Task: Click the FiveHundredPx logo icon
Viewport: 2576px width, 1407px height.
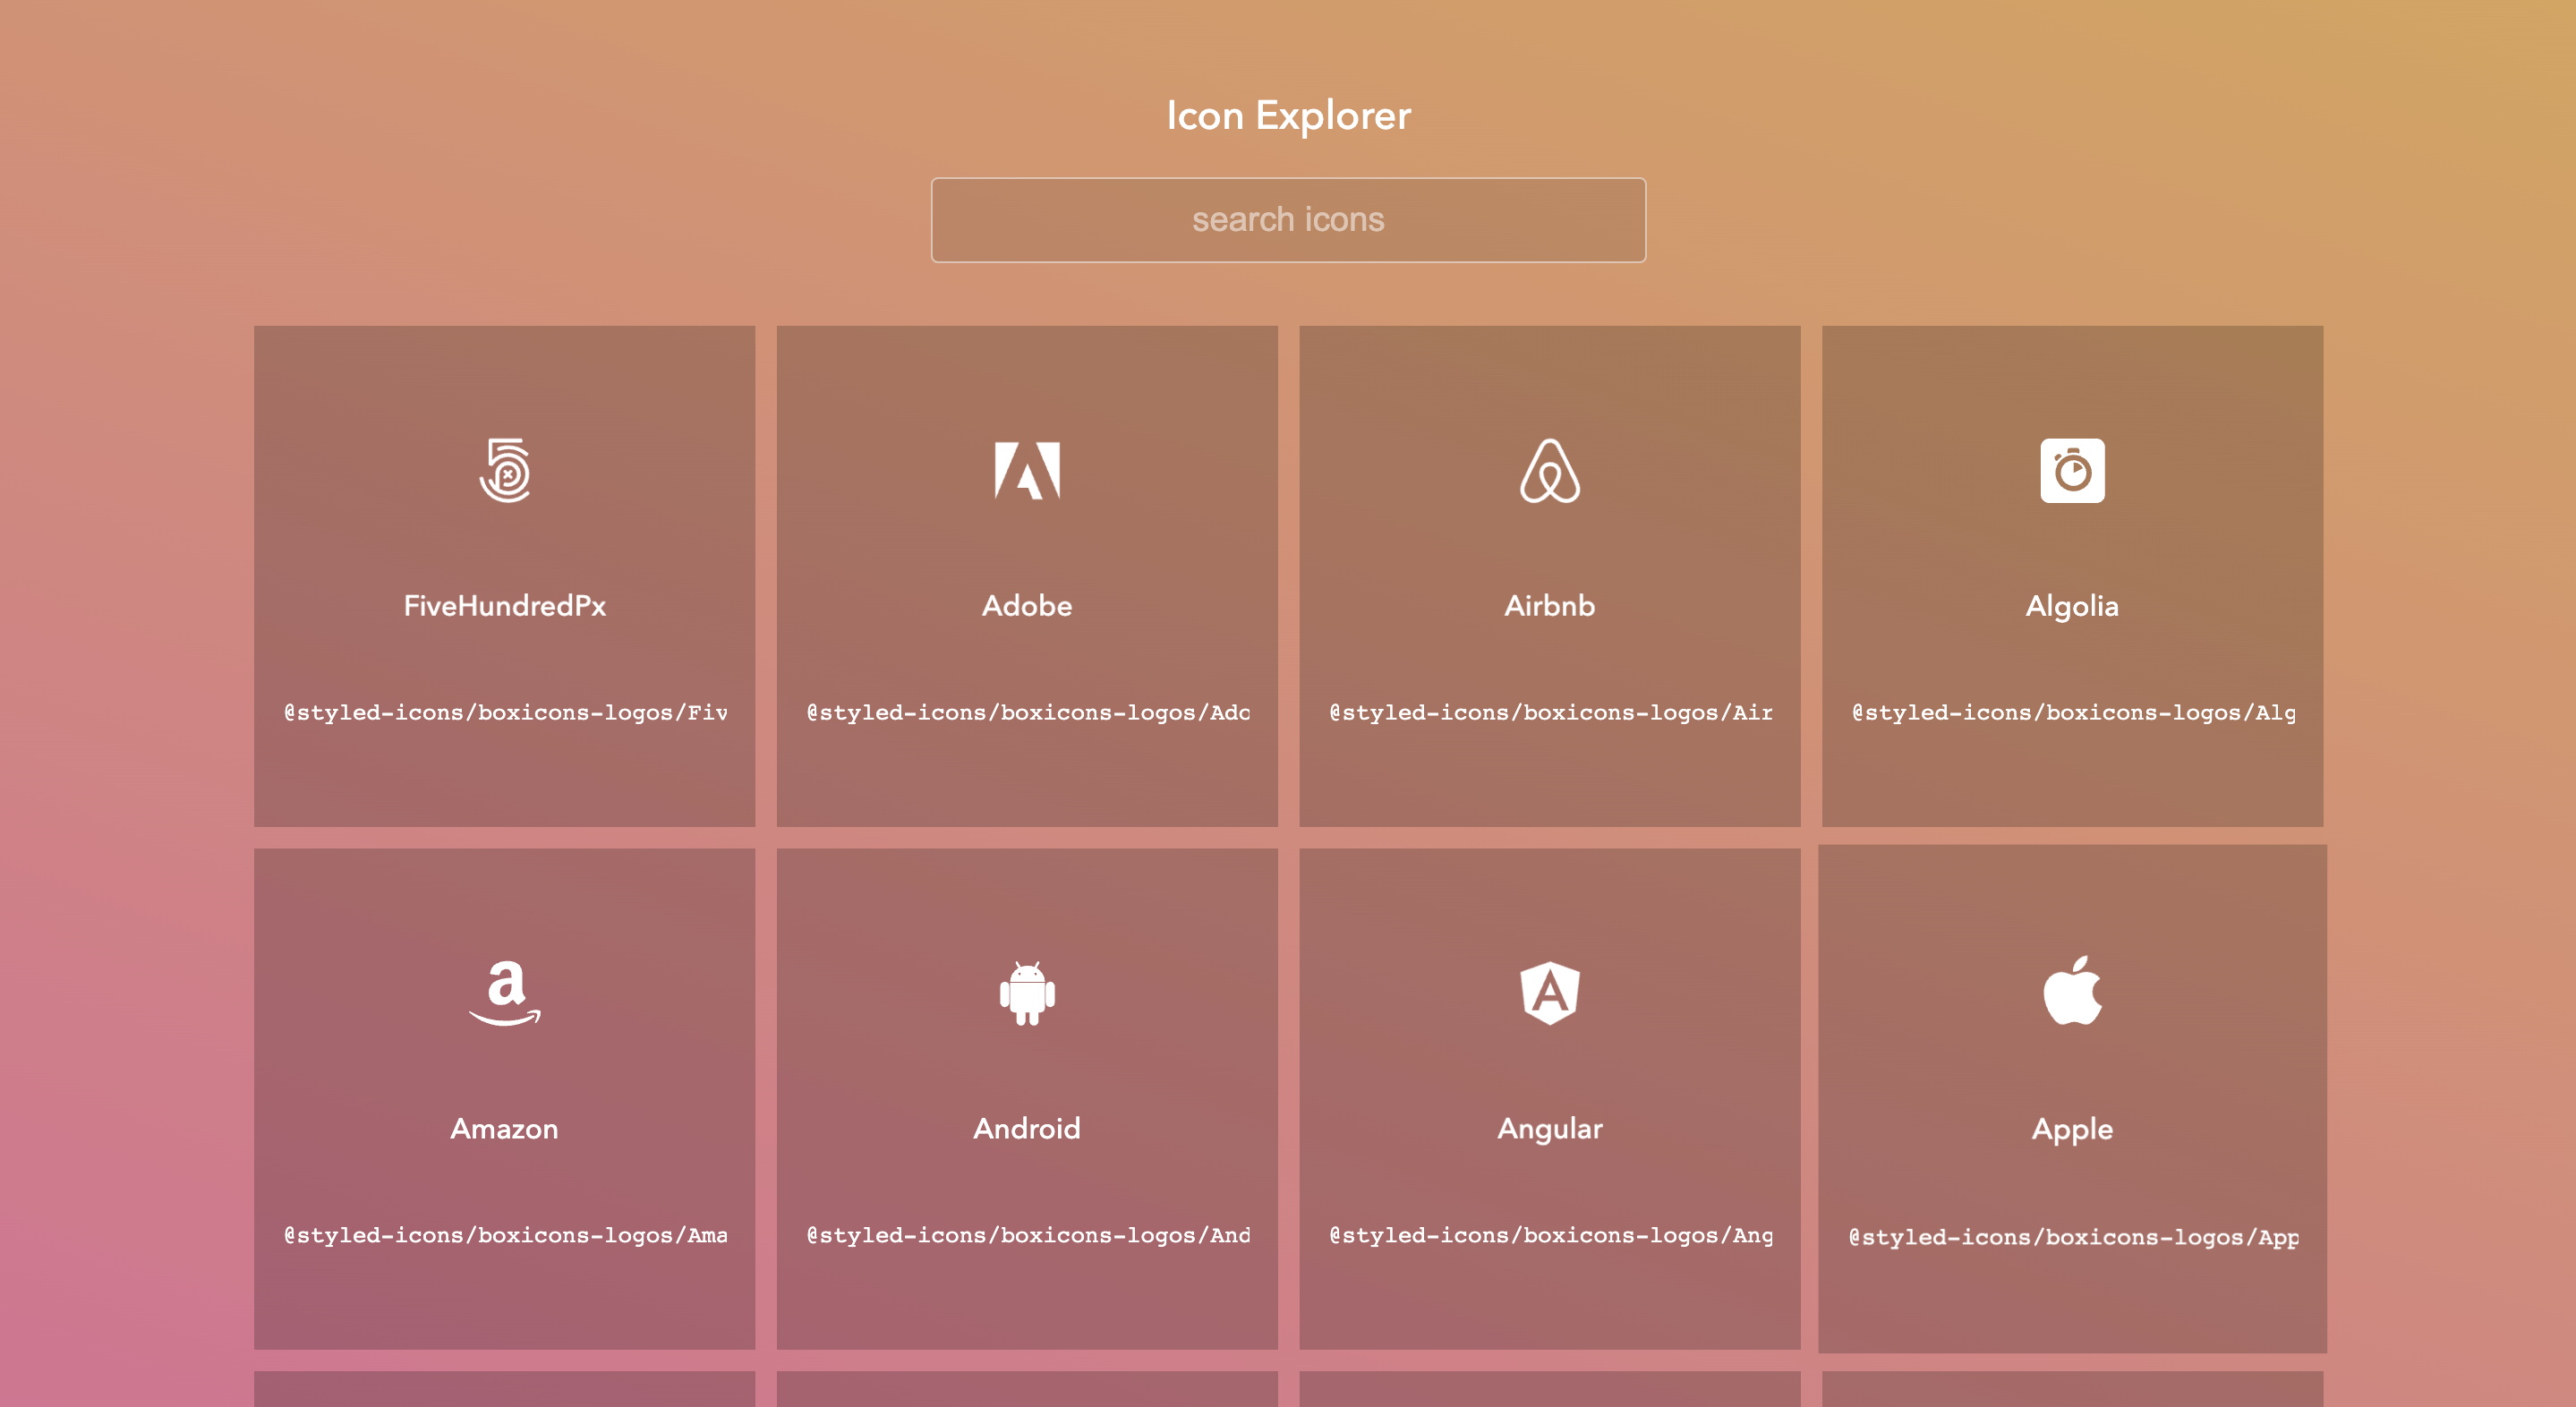Action: tap(505, 470)
